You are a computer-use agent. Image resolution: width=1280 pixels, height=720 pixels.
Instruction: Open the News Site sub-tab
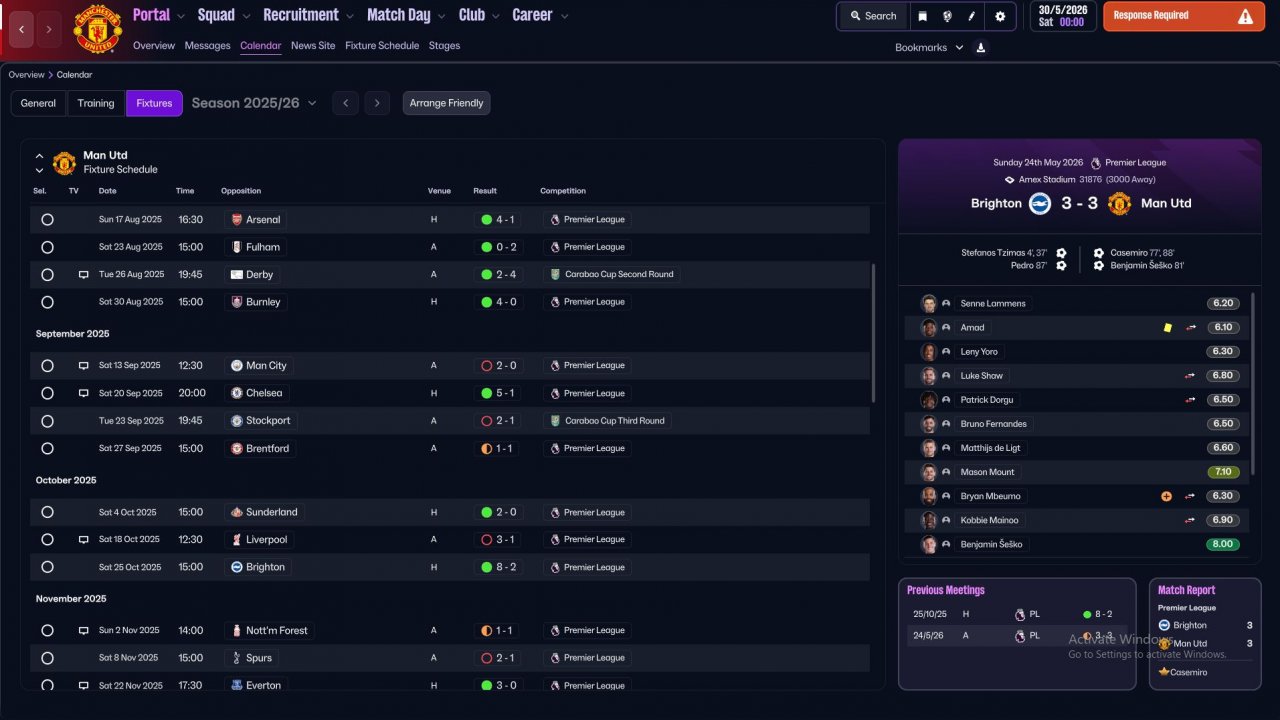tap(313, 46)
